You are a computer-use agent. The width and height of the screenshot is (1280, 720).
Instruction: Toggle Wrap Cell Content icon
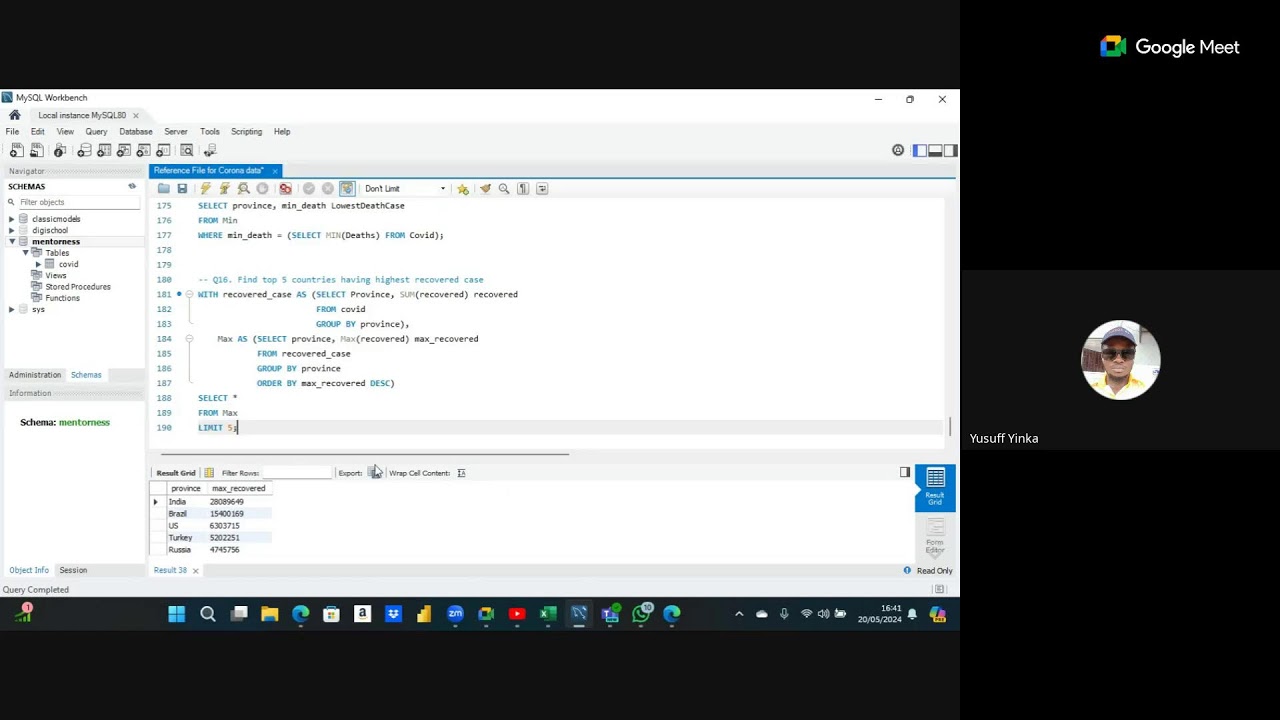461,473
